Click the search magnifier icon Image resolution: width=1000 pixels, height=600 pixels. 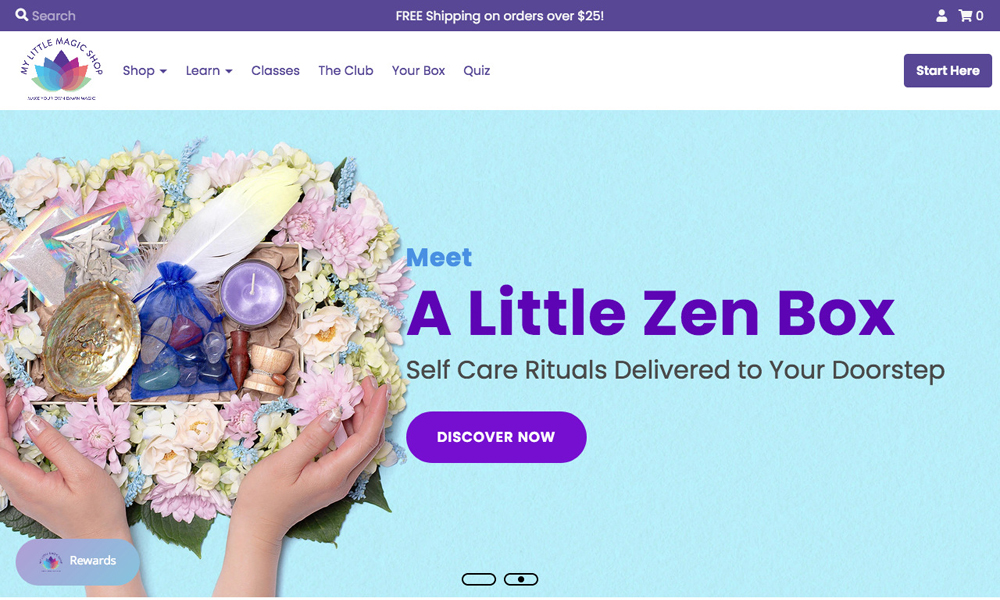(22, 15)
